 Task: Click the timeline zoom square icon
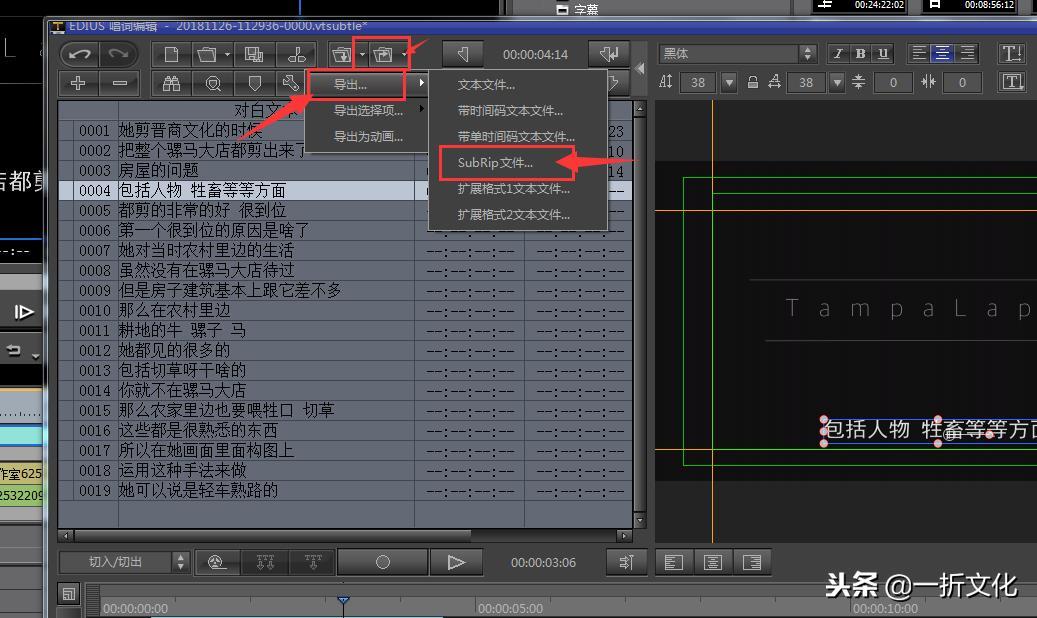pyautogui.click(x=69, y=594)
